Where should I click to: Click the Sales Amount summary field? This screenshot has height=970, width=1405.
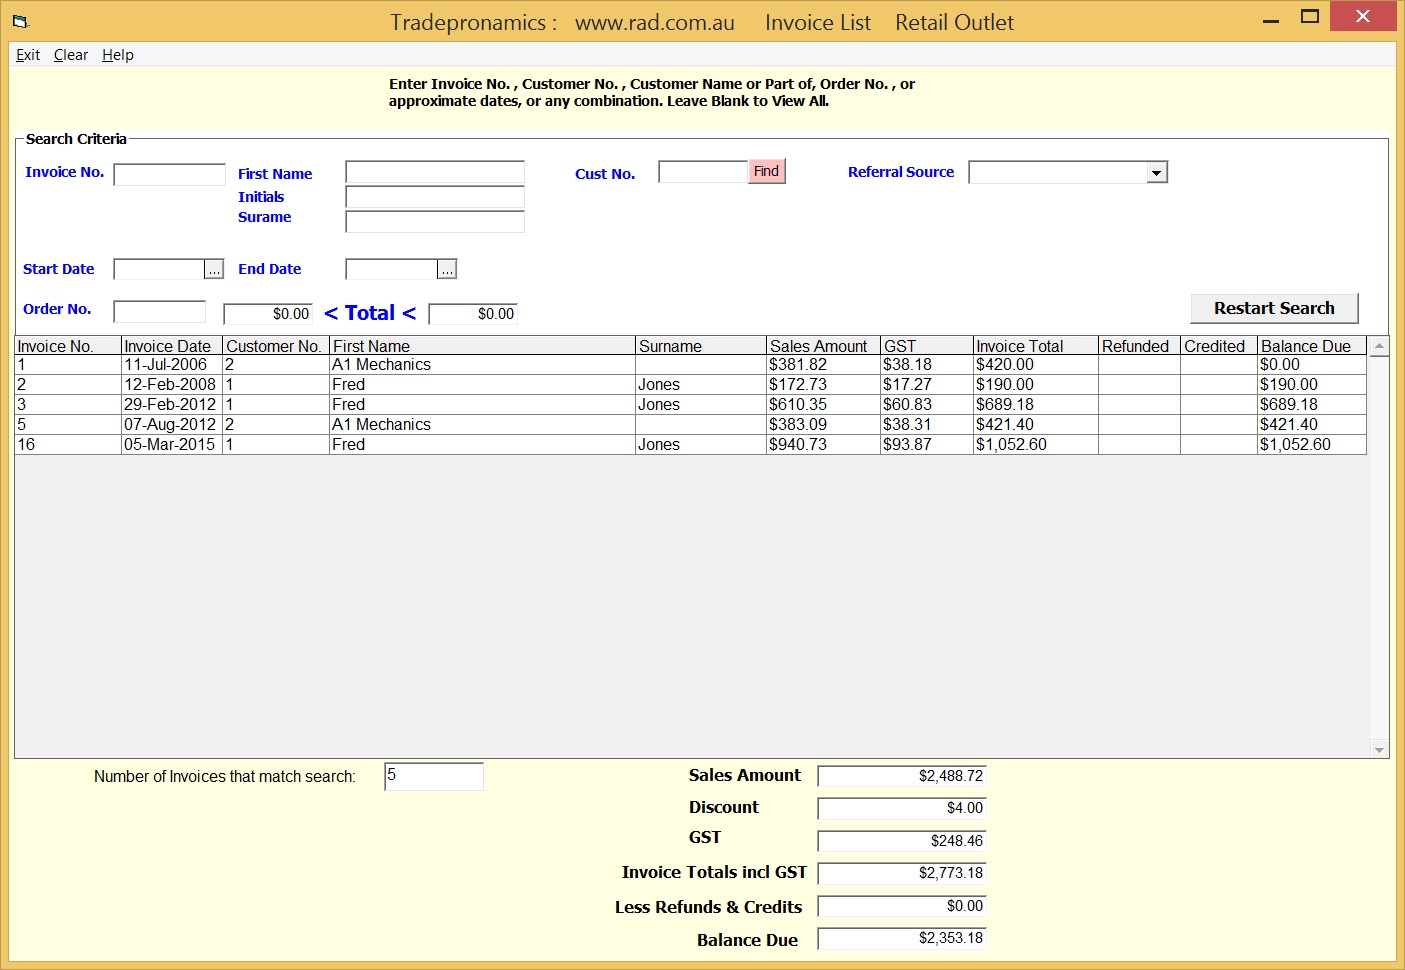tap(902, 776)
